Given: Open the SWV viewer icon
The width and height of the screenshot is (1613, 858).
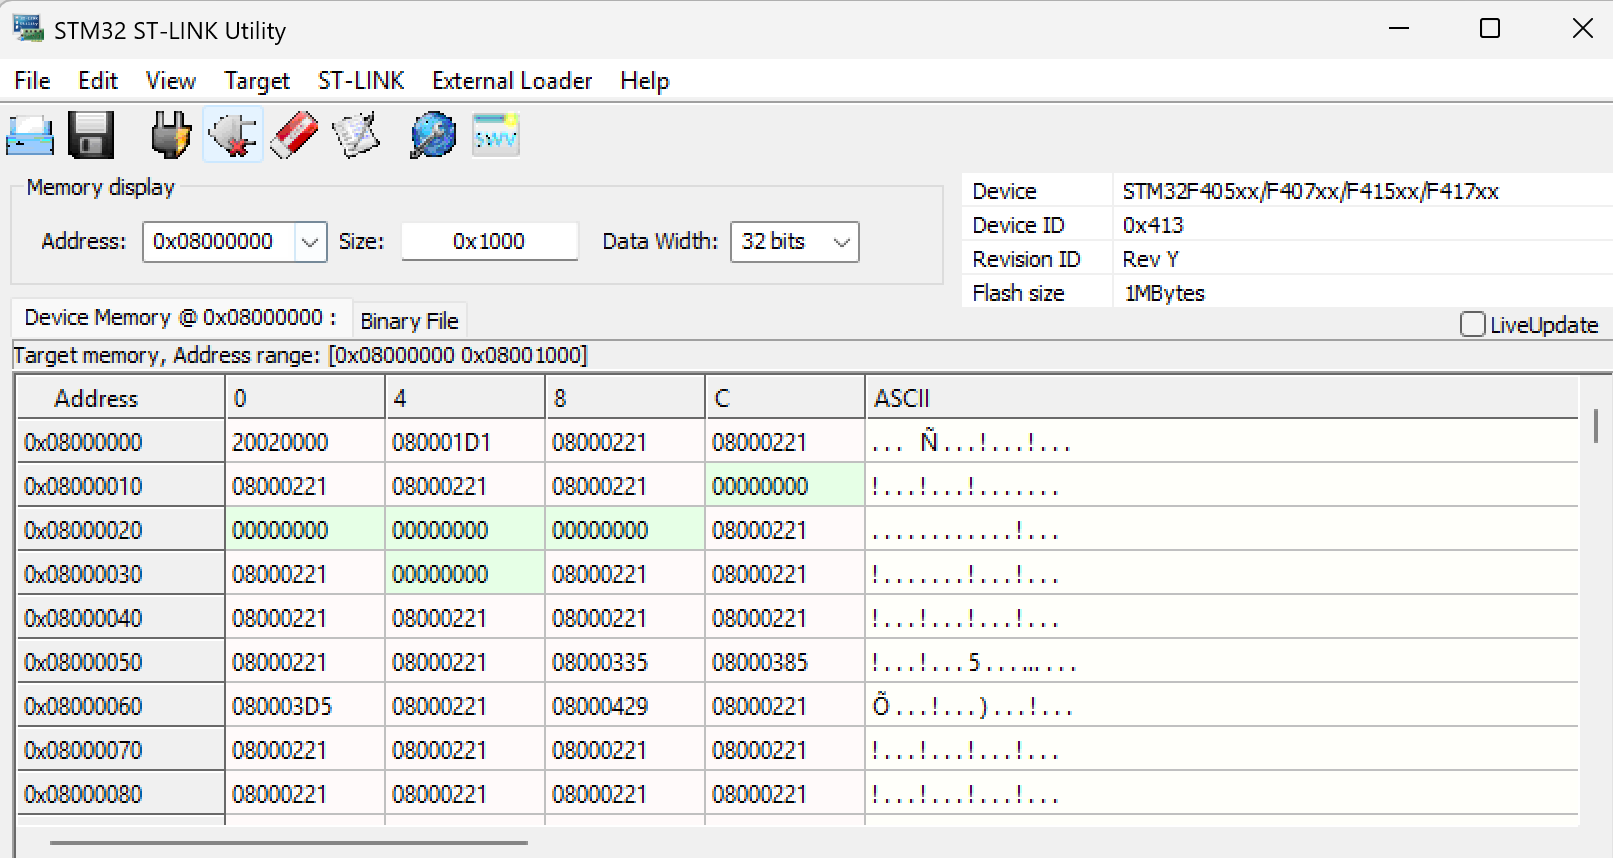Looking at the screenshot, I should (496, 135).
